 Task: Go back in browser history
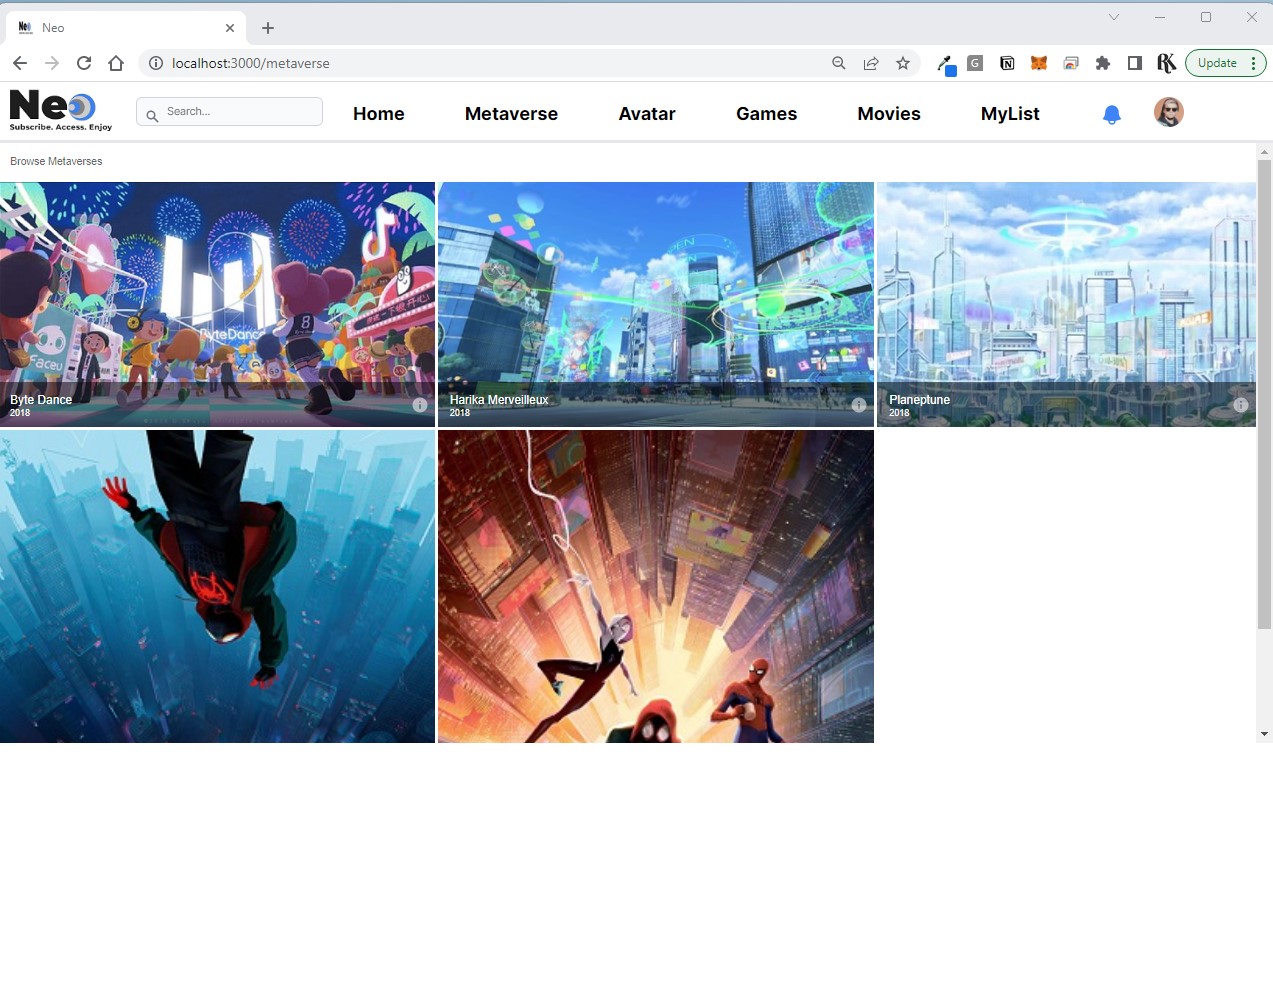20,63
